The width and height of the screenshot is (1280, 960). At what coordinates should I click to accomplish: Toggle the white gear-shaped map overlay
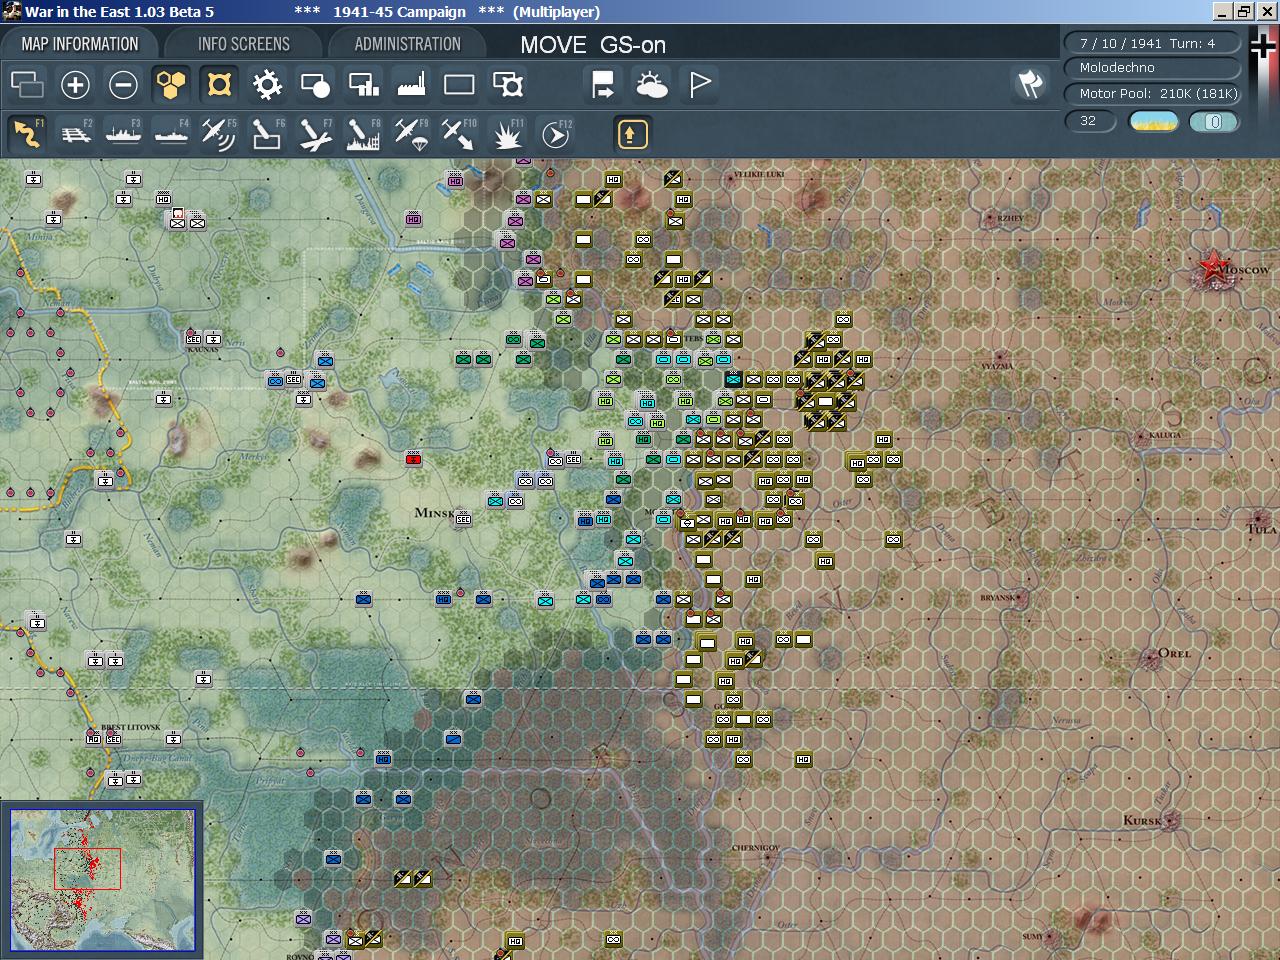[267, 85]
